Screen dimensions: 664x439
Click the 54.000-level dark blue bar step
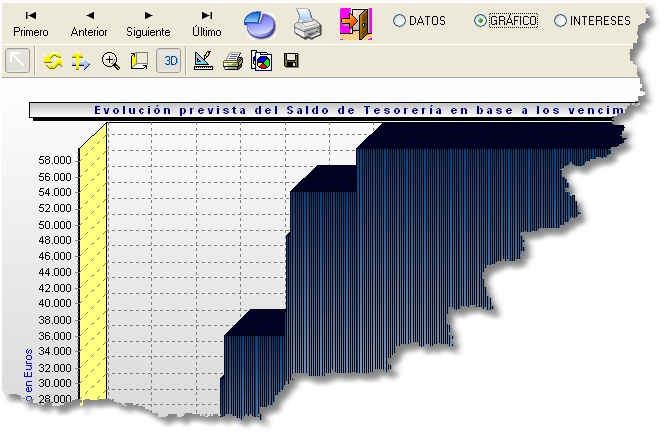[x=323, y=271]
